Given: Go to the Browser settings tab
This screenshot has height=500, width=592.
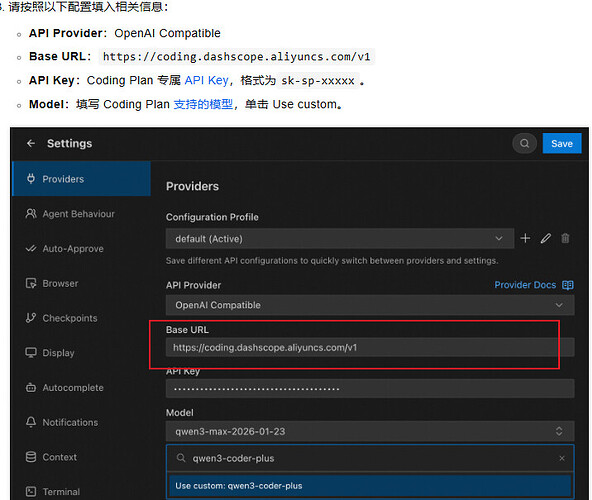Looking at the screenshot, I should click(81, 283).
